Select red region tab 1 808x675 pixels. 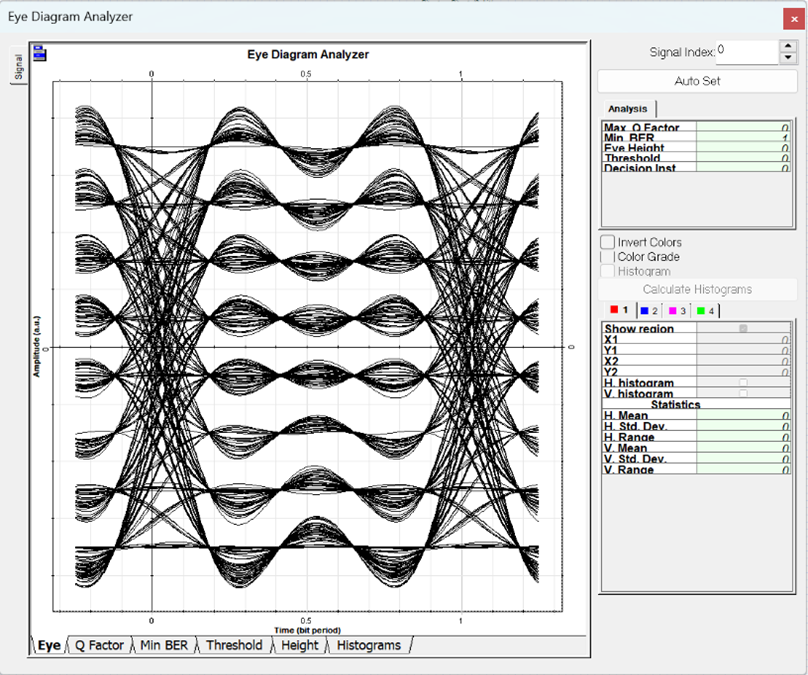point(619,310)
